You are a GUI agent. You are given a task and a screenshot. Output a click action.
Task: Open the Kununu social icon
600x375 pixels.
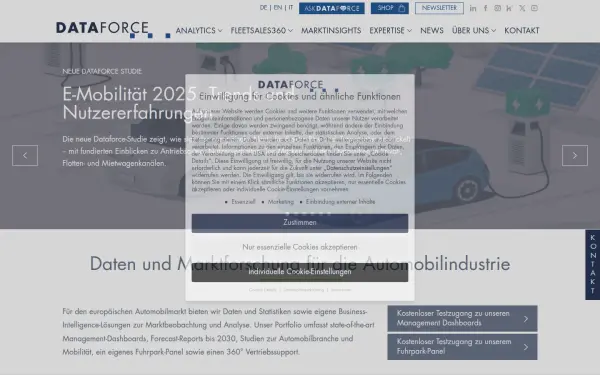pyautogui.click(x=509, y=8)
